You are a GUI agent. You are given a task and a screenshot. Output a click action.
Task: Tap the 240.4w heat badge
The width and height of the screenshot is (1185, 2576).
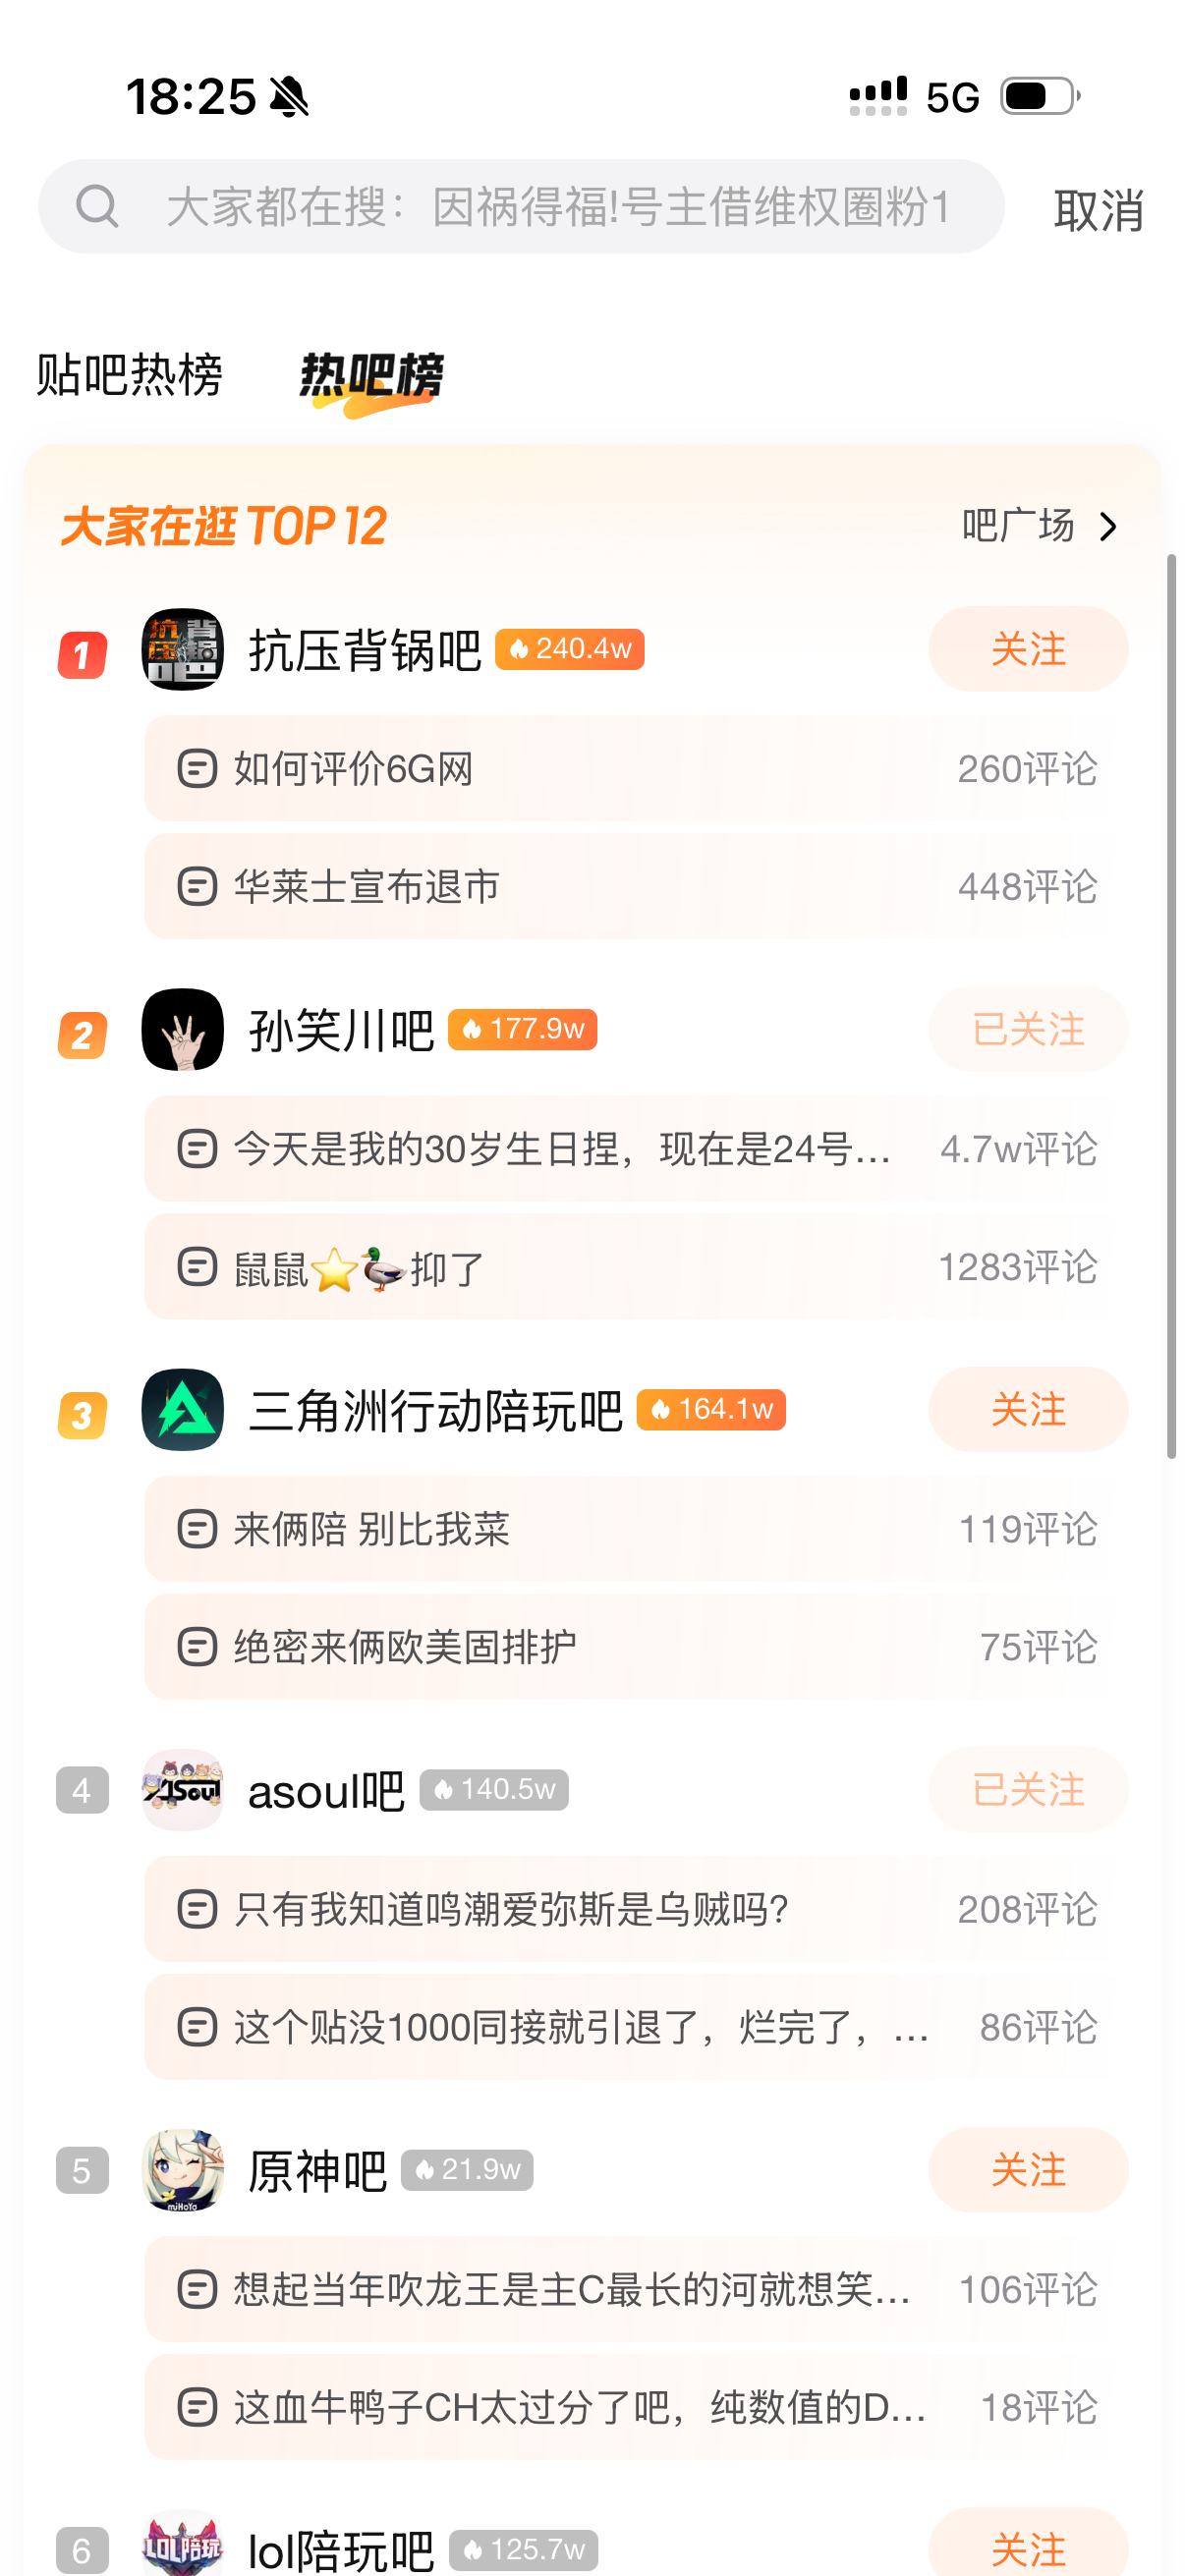pos(569,649)
